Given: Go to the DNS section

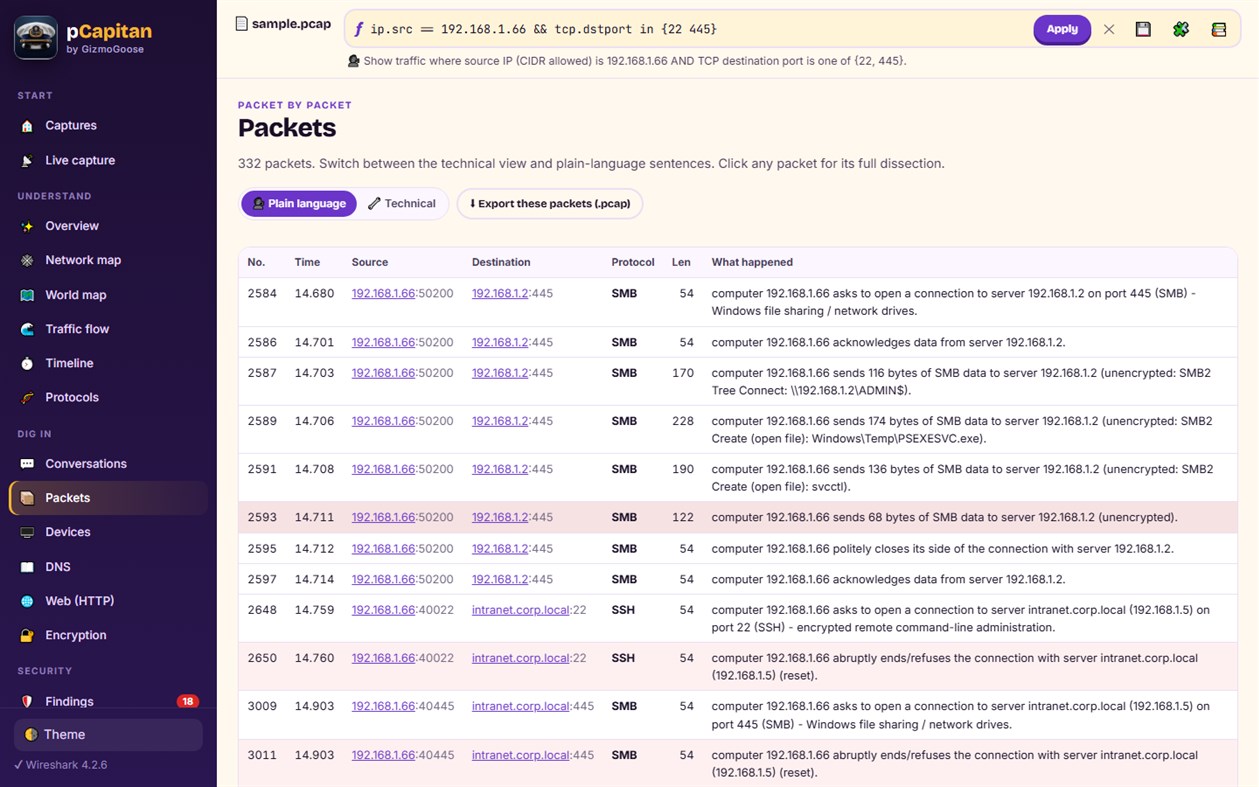Looking at the screenshot, I should coord(108,567).
